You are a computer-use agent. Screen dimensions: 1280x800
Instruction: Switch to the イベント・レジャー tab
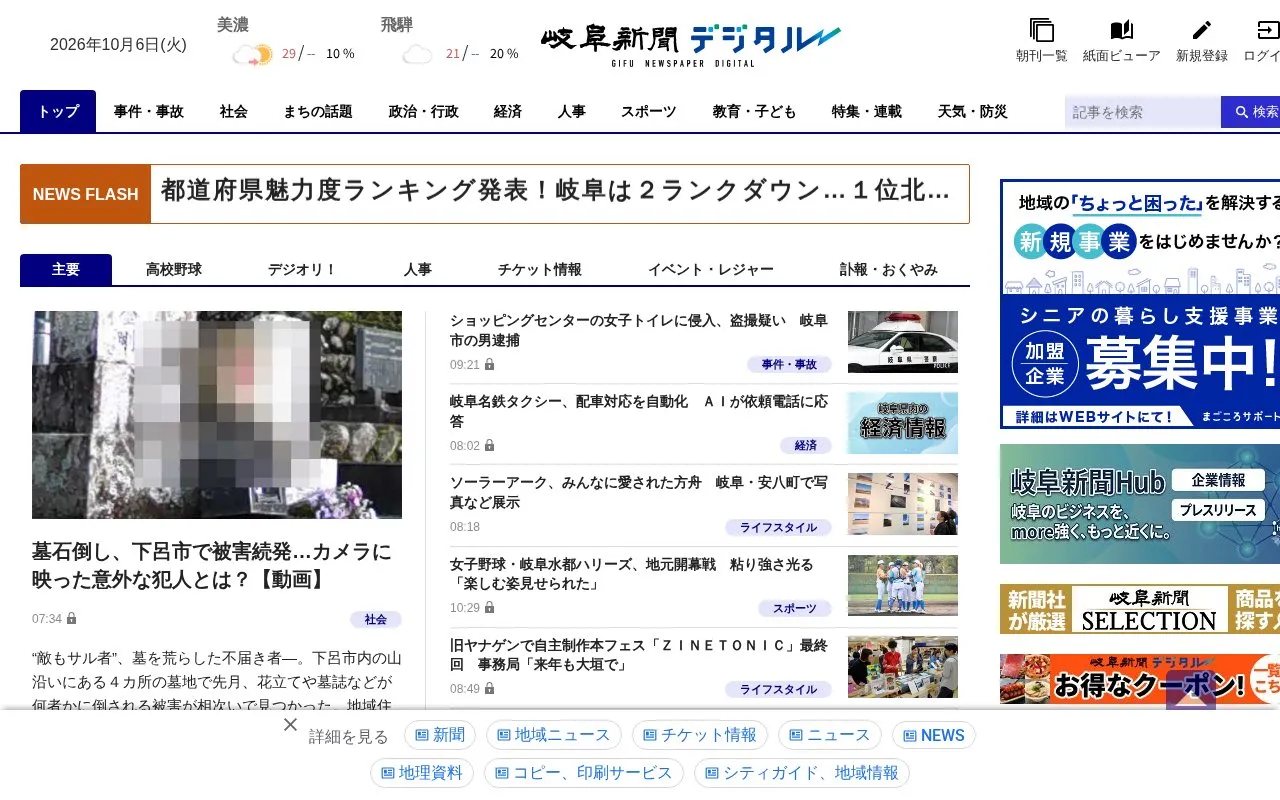(x=711, y=270)
